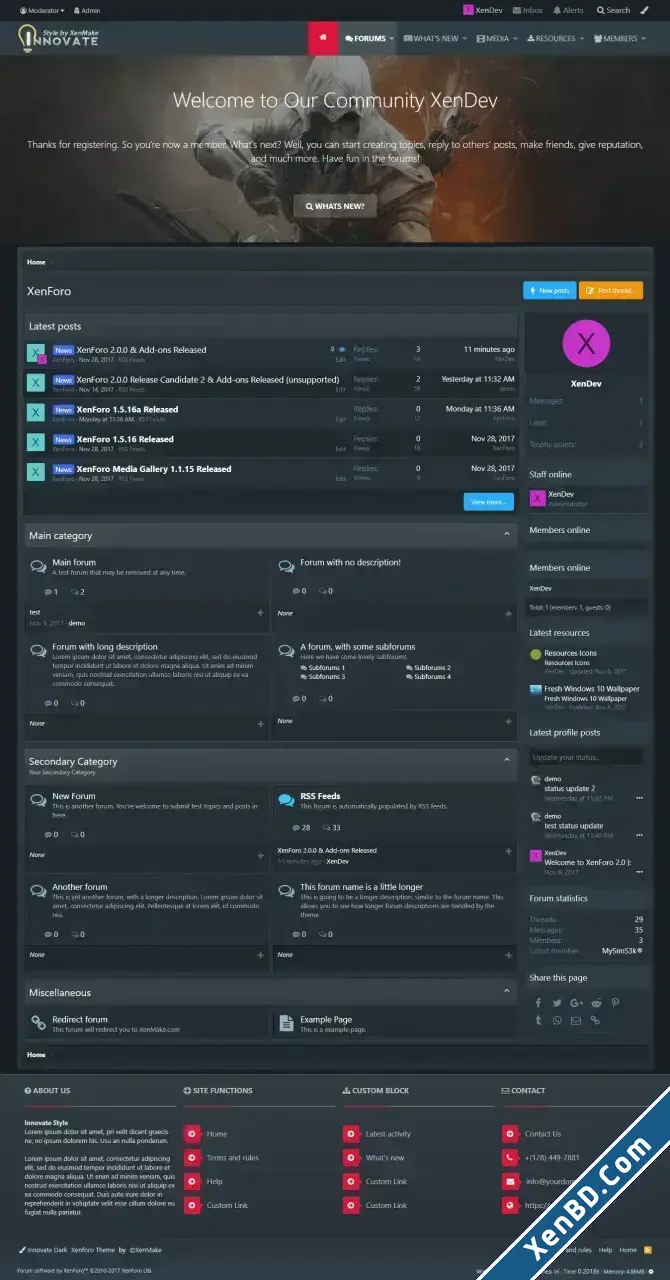Click the orange Post thread button

click(611, 290)
